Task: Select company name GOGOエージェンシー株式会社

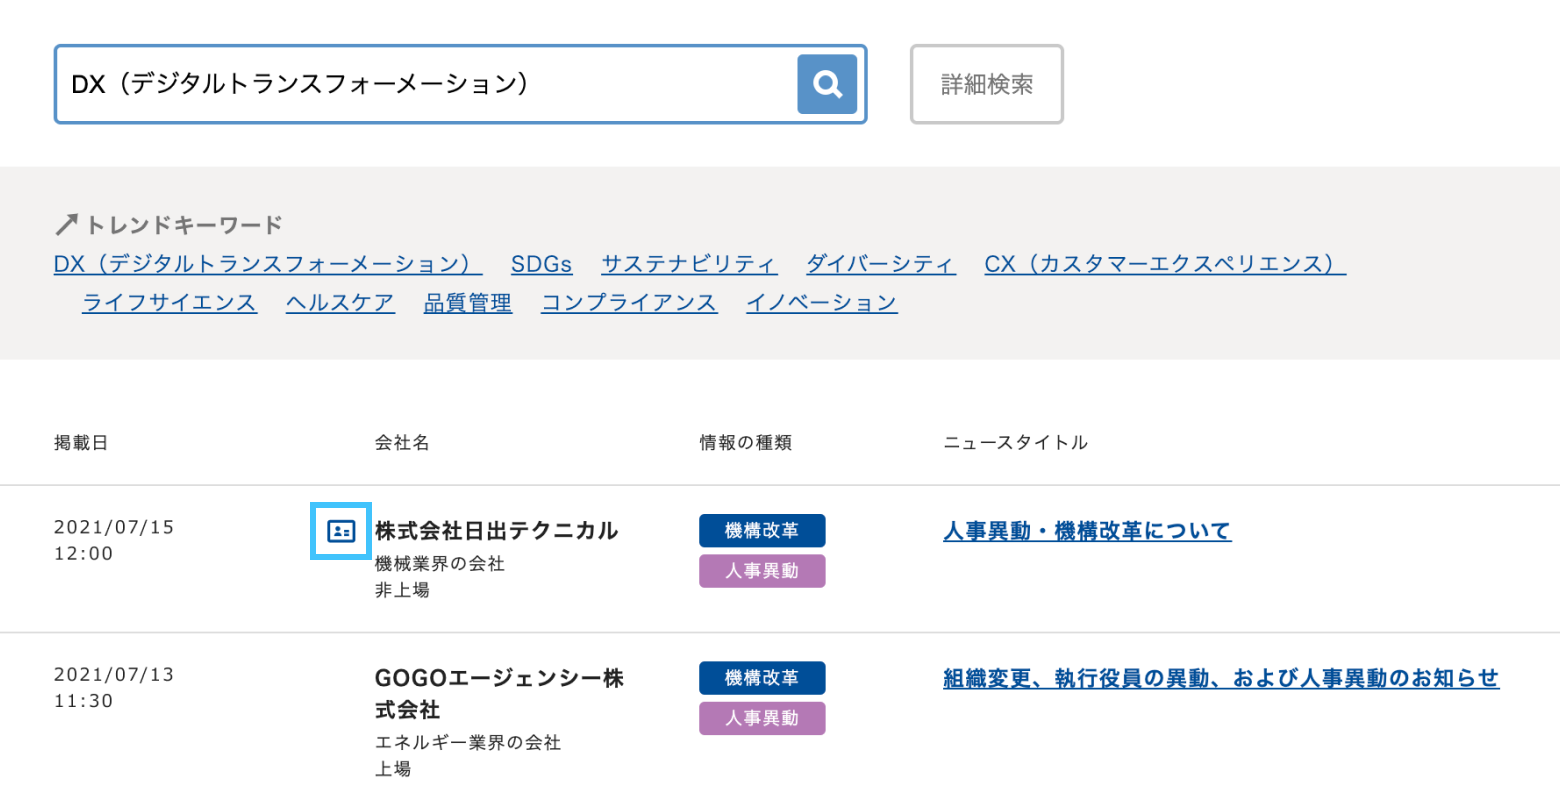Action: (x=499, y=694)
